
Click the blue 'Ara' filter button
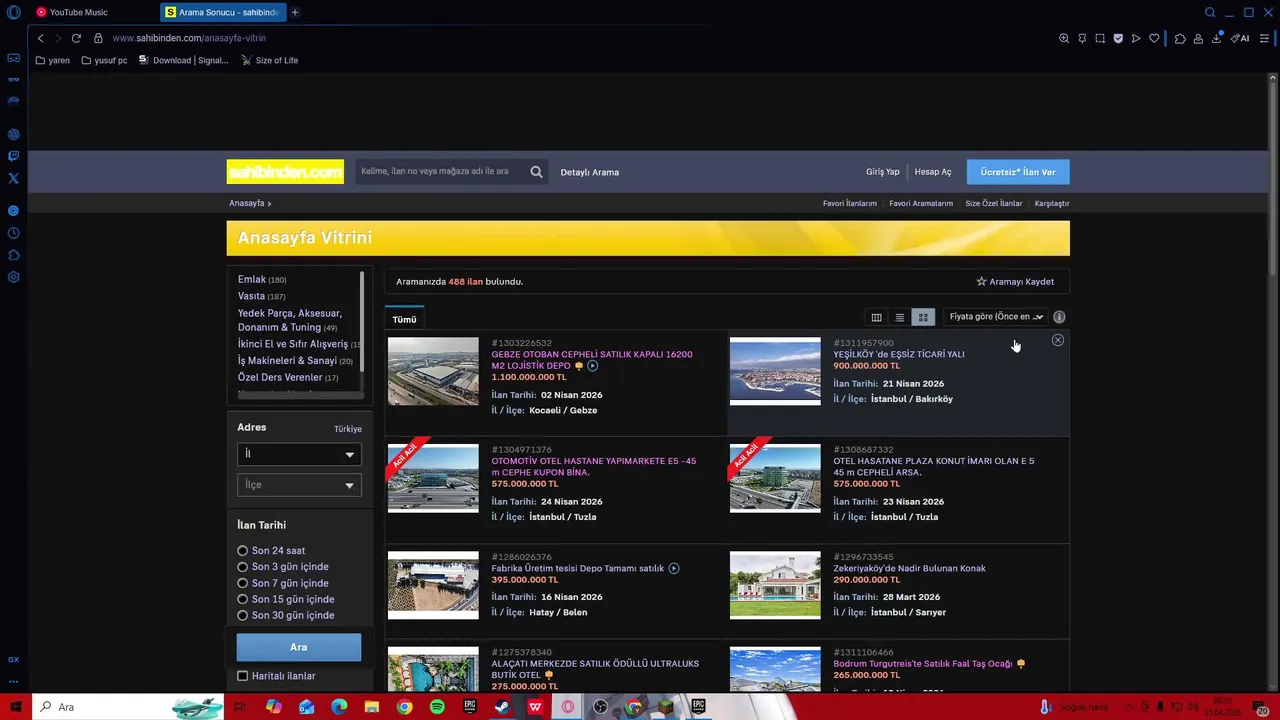point(299,647)
